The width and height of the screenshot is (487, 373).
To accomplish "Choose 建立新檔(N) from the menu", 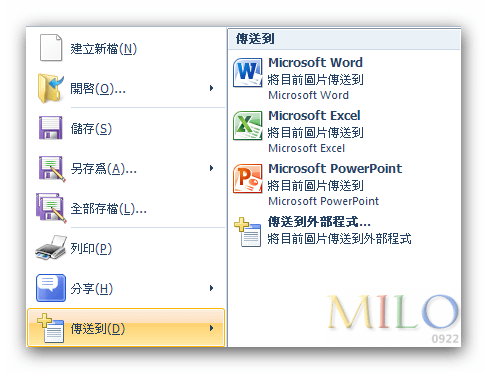I will pos(126,48).
